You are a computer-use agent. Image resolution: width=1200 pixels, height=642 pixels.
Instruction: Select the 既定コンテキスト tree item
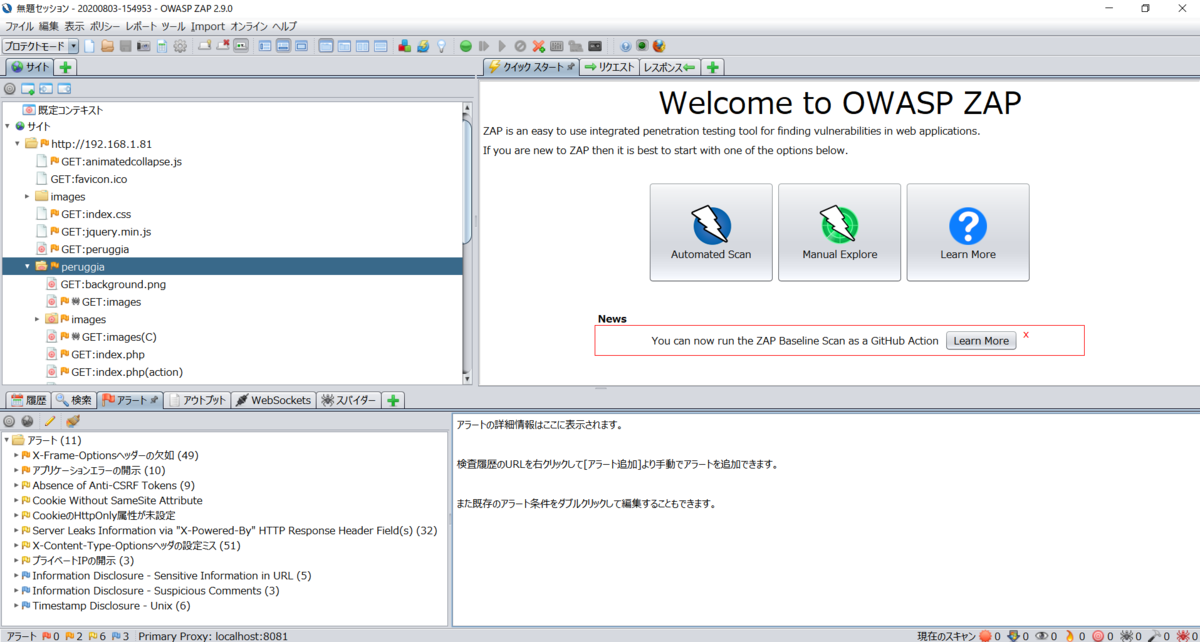click(x=70, y=110)
